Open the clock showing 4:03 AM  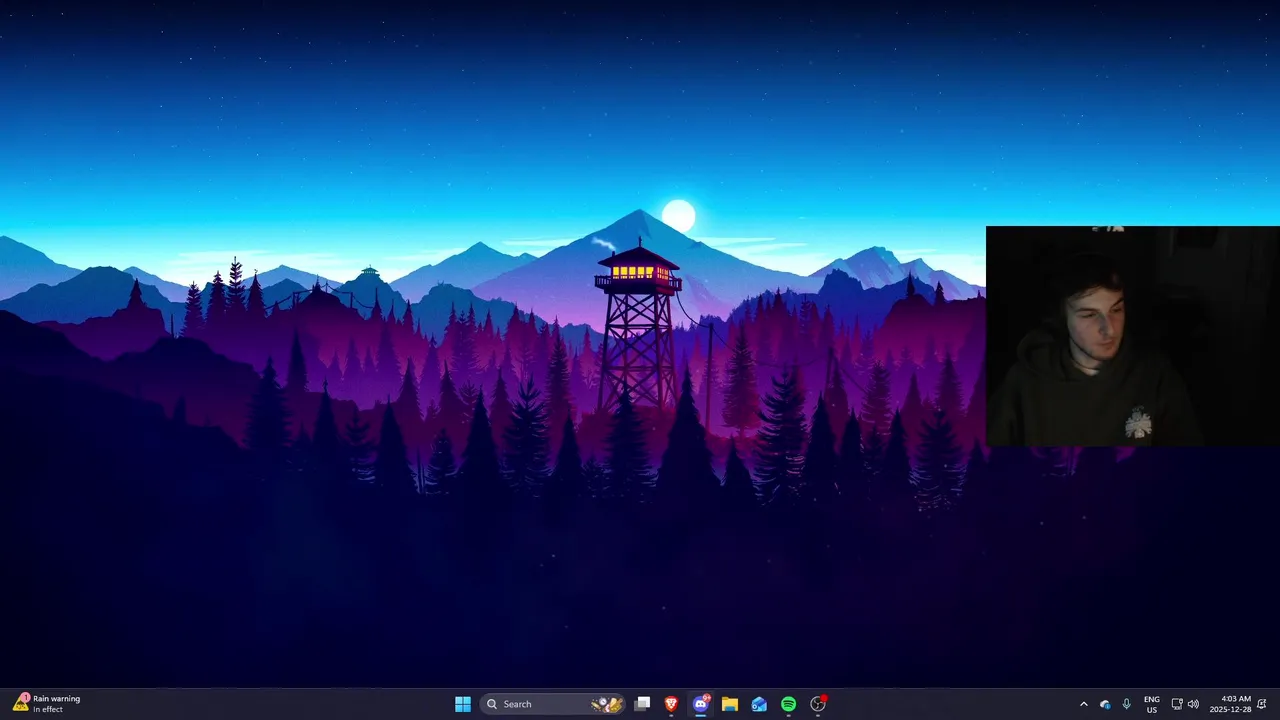(1230, 704)
